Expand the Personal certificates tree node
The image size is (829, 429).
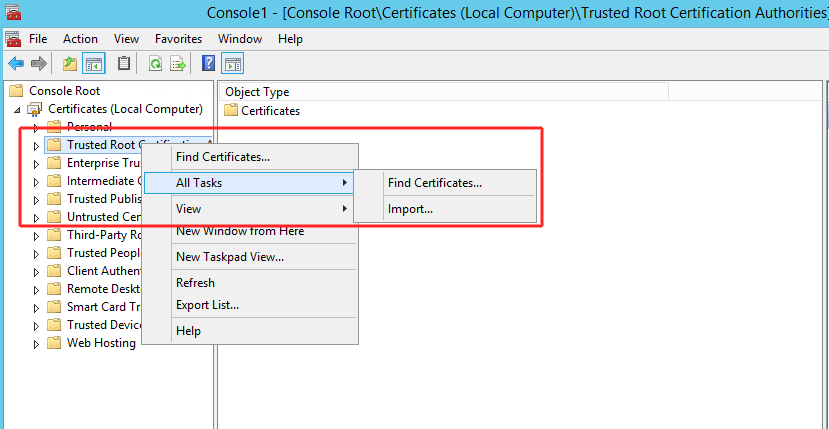36,128
